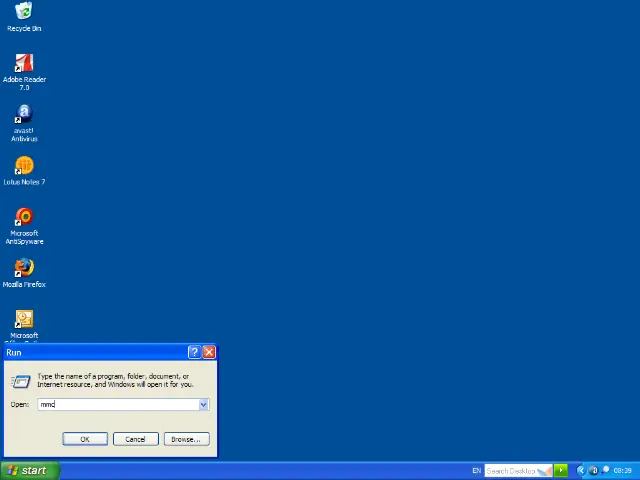Select the Microsoft AntiSpyware shortcut
This screenshot has height=480, width=640.
[x=24, y=217]
